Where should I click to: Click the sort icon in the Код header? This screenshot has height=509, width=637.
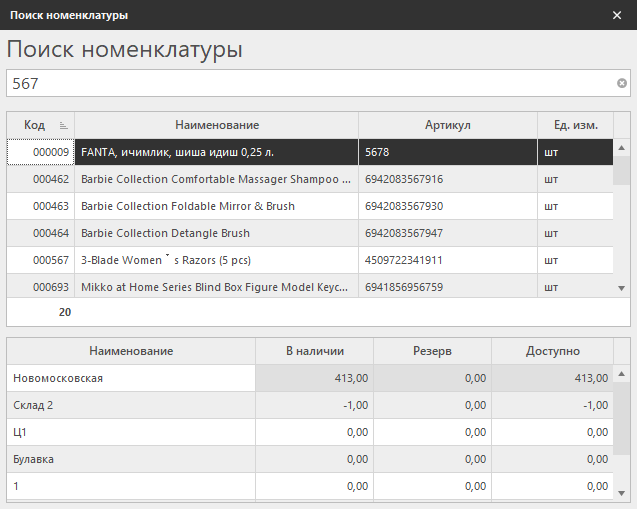(64, 125)
